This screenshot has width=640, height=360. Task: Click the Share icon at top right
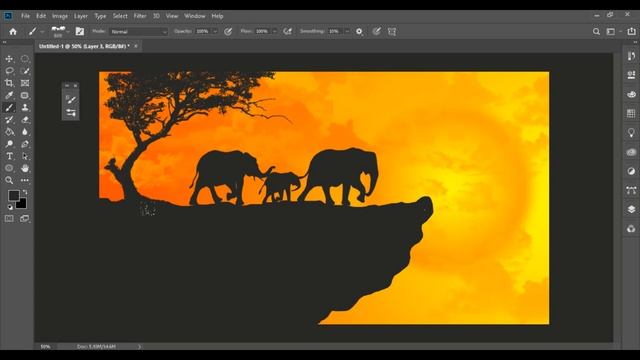pos(631,31)
